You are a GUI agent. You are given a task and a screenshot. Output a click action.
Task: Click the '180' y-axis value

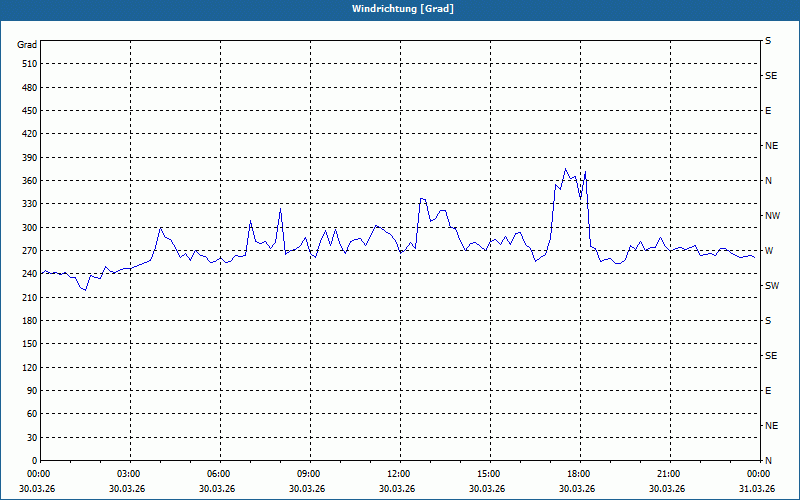pos(30,321)
